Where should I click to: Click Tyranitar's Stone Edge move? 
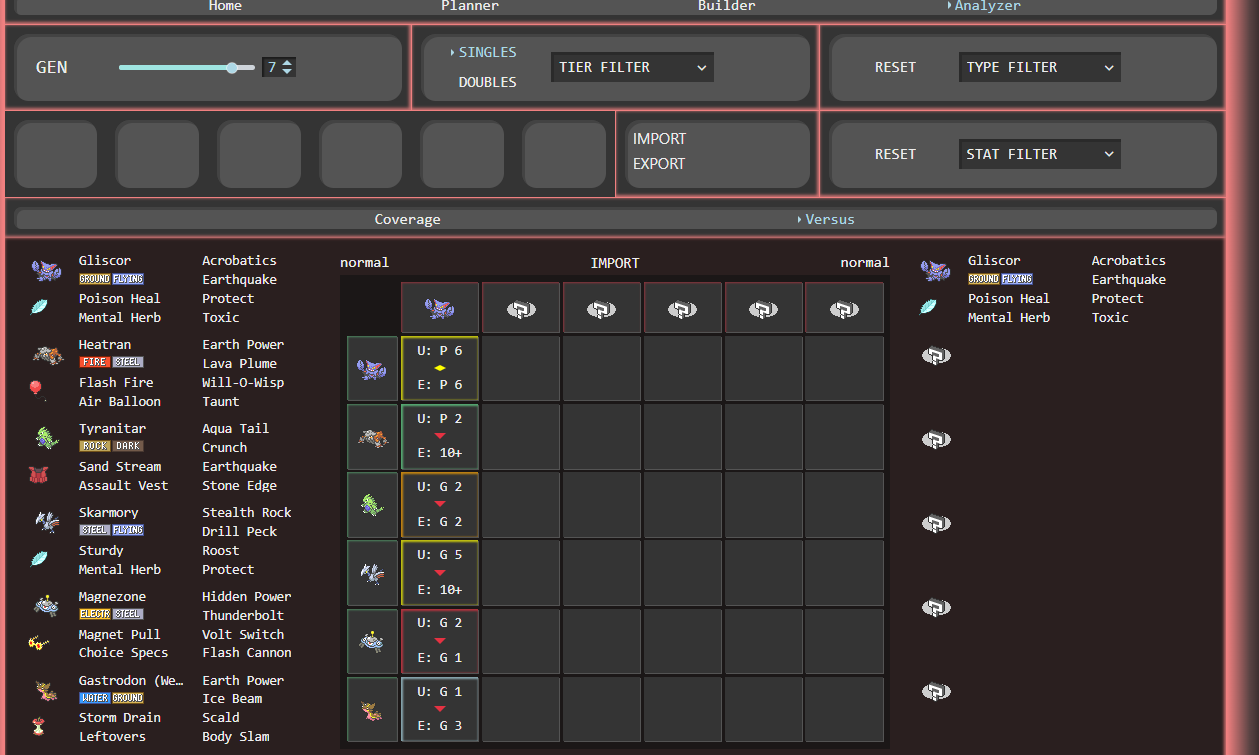point(239,485)
